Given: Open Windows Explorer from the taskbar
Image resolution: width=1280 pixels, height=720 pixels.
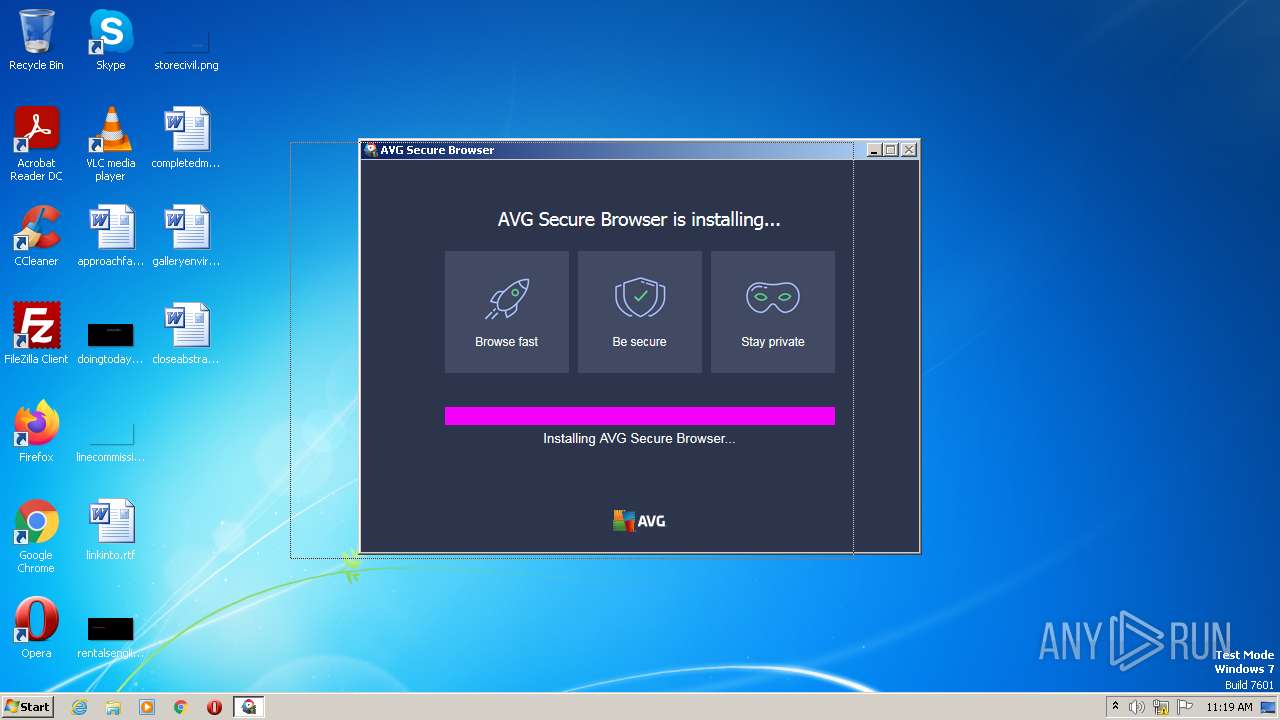Looking at the screenshot, I should pos(113,707).
